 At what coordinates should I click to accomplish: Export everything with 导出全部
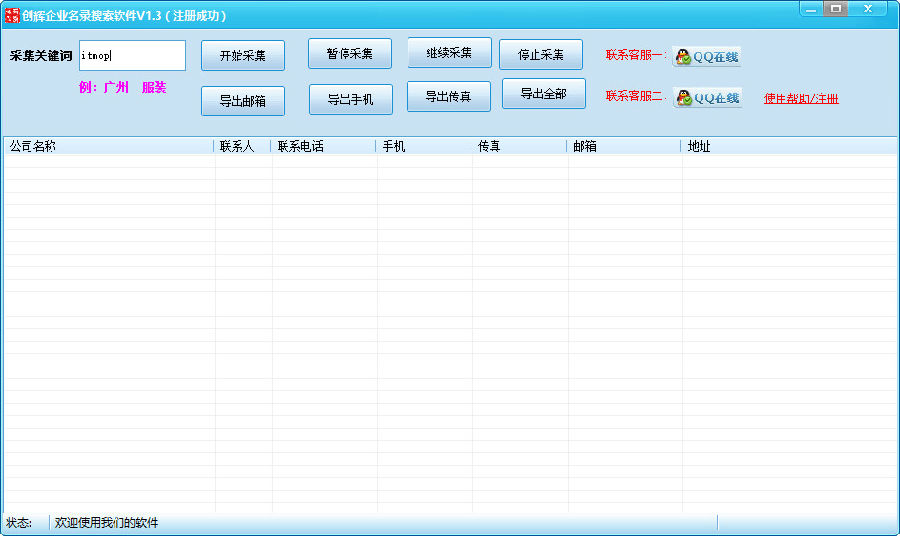[544, 94]
